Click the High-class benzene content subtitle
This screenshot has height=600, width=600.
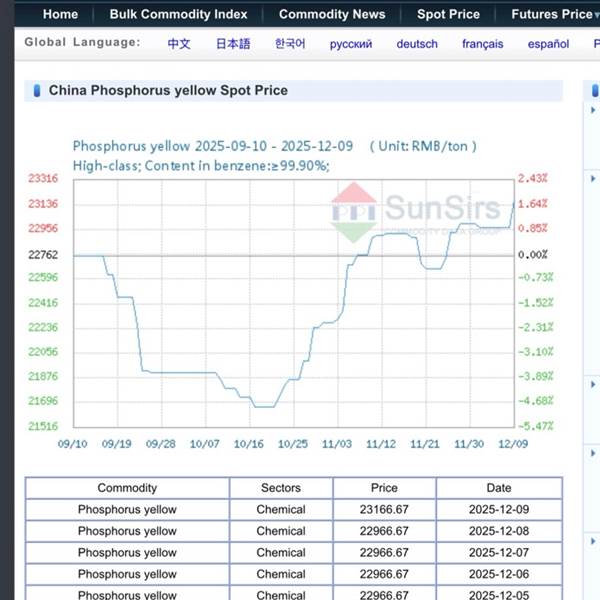[x=201, y=166]
